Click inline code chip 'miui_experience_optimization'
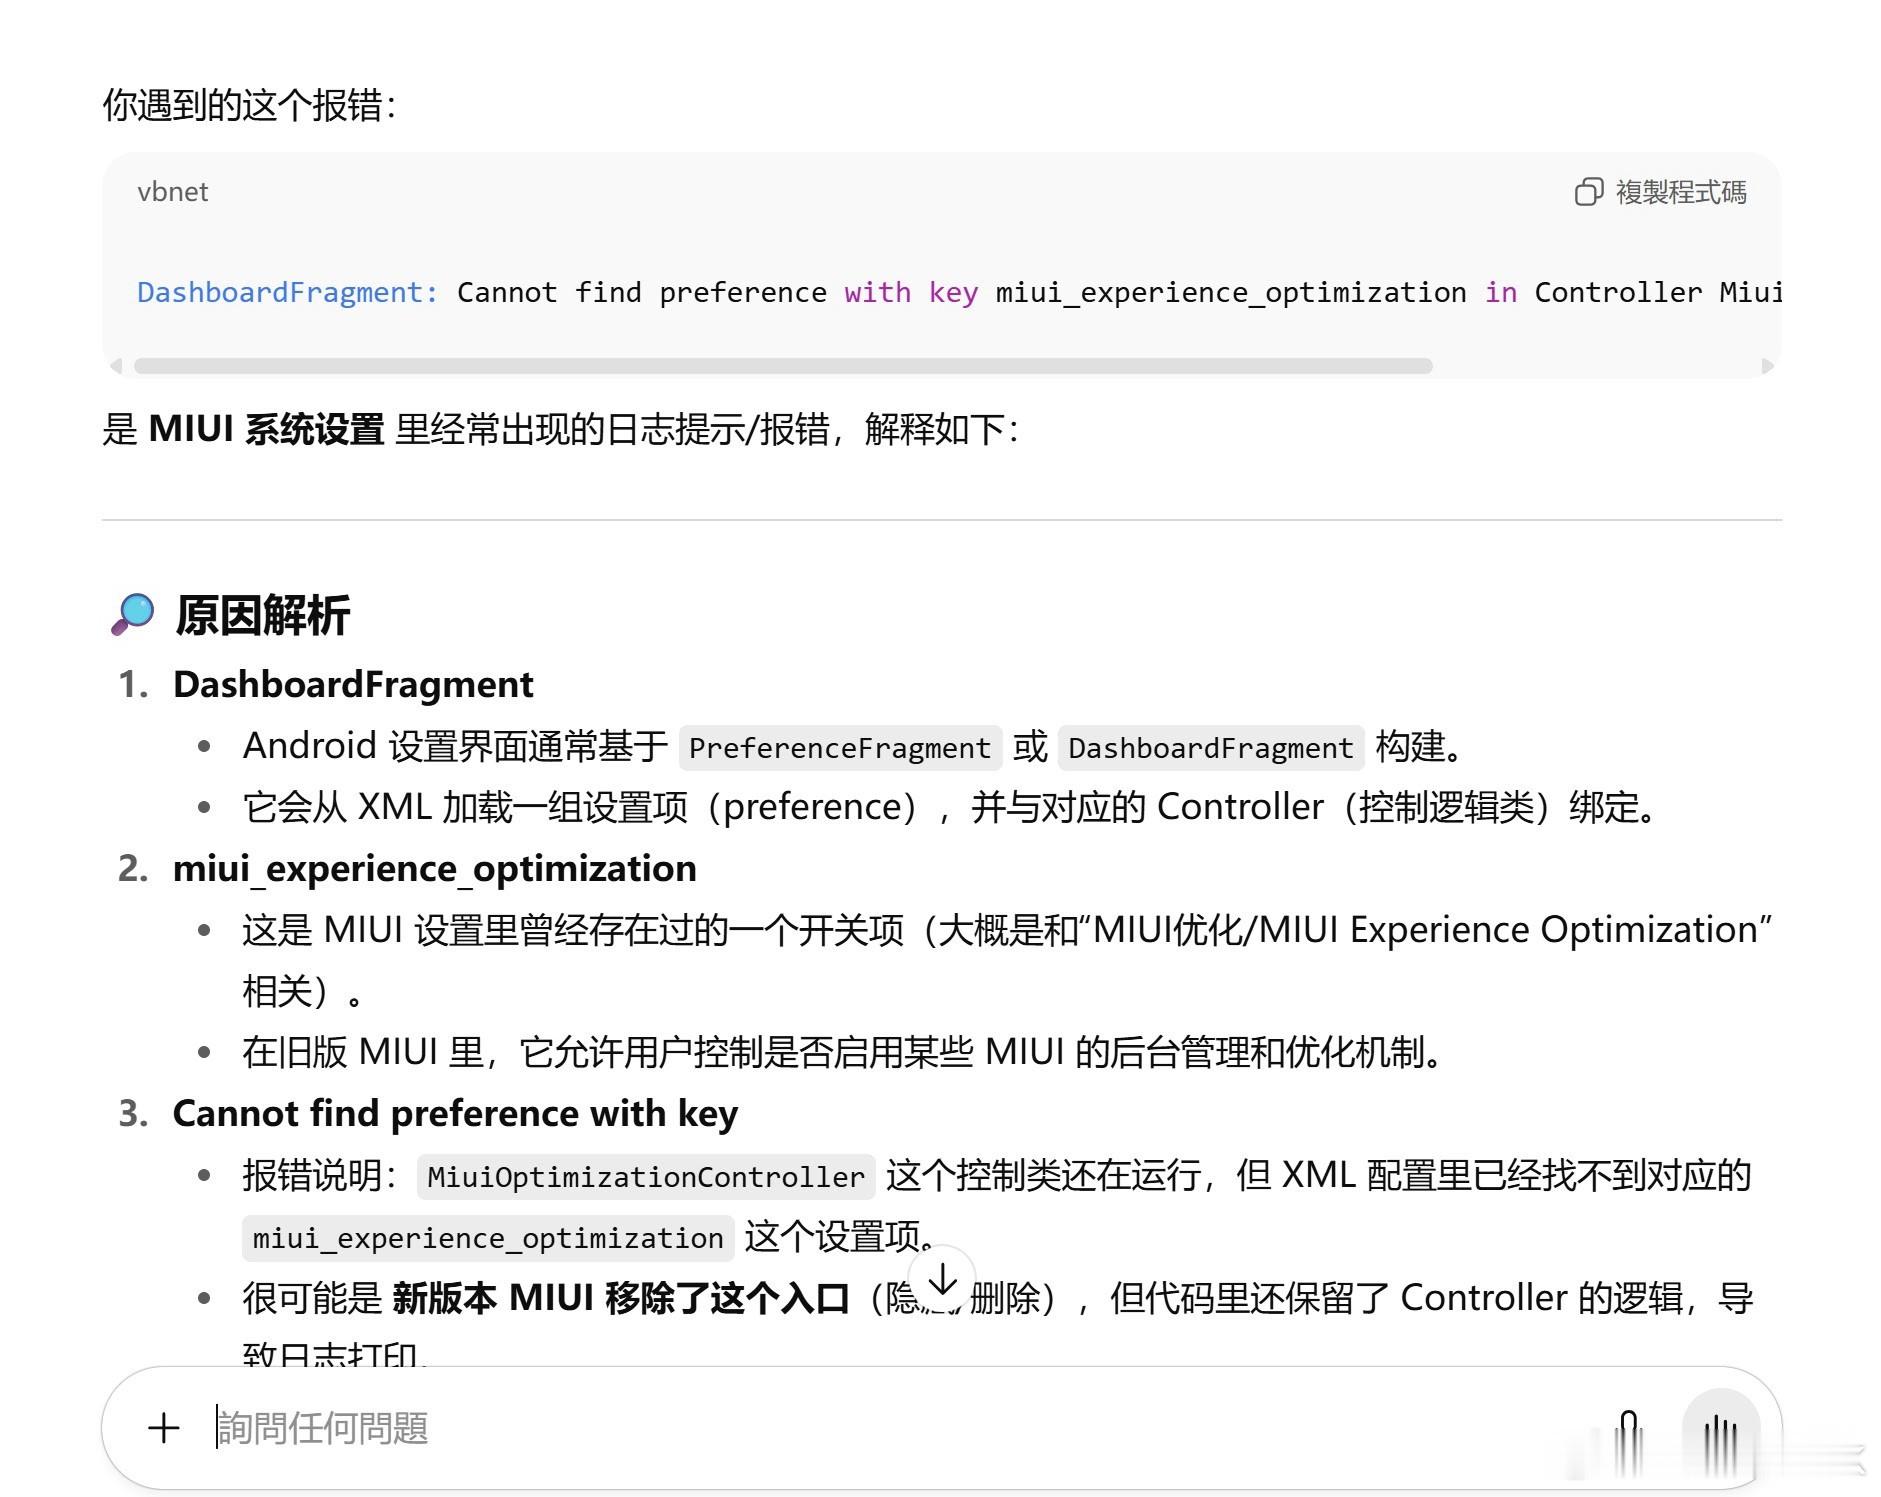Image resolution: width=1881 pixels, height=1497 pixels. pyautogui.click(x=488, y=1238)
